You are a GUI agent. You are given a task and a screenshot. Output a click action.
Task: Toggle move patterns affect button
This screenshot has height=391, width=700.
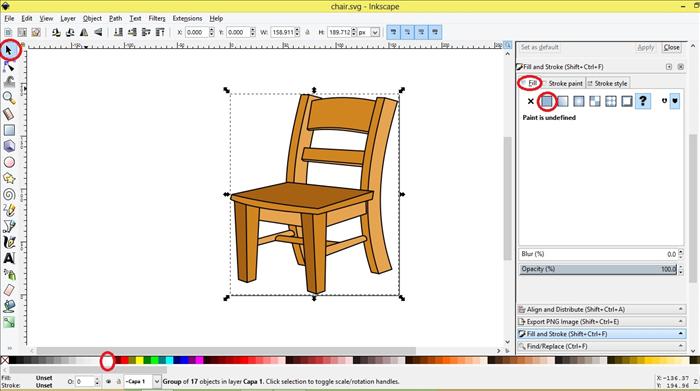[435, 32]
